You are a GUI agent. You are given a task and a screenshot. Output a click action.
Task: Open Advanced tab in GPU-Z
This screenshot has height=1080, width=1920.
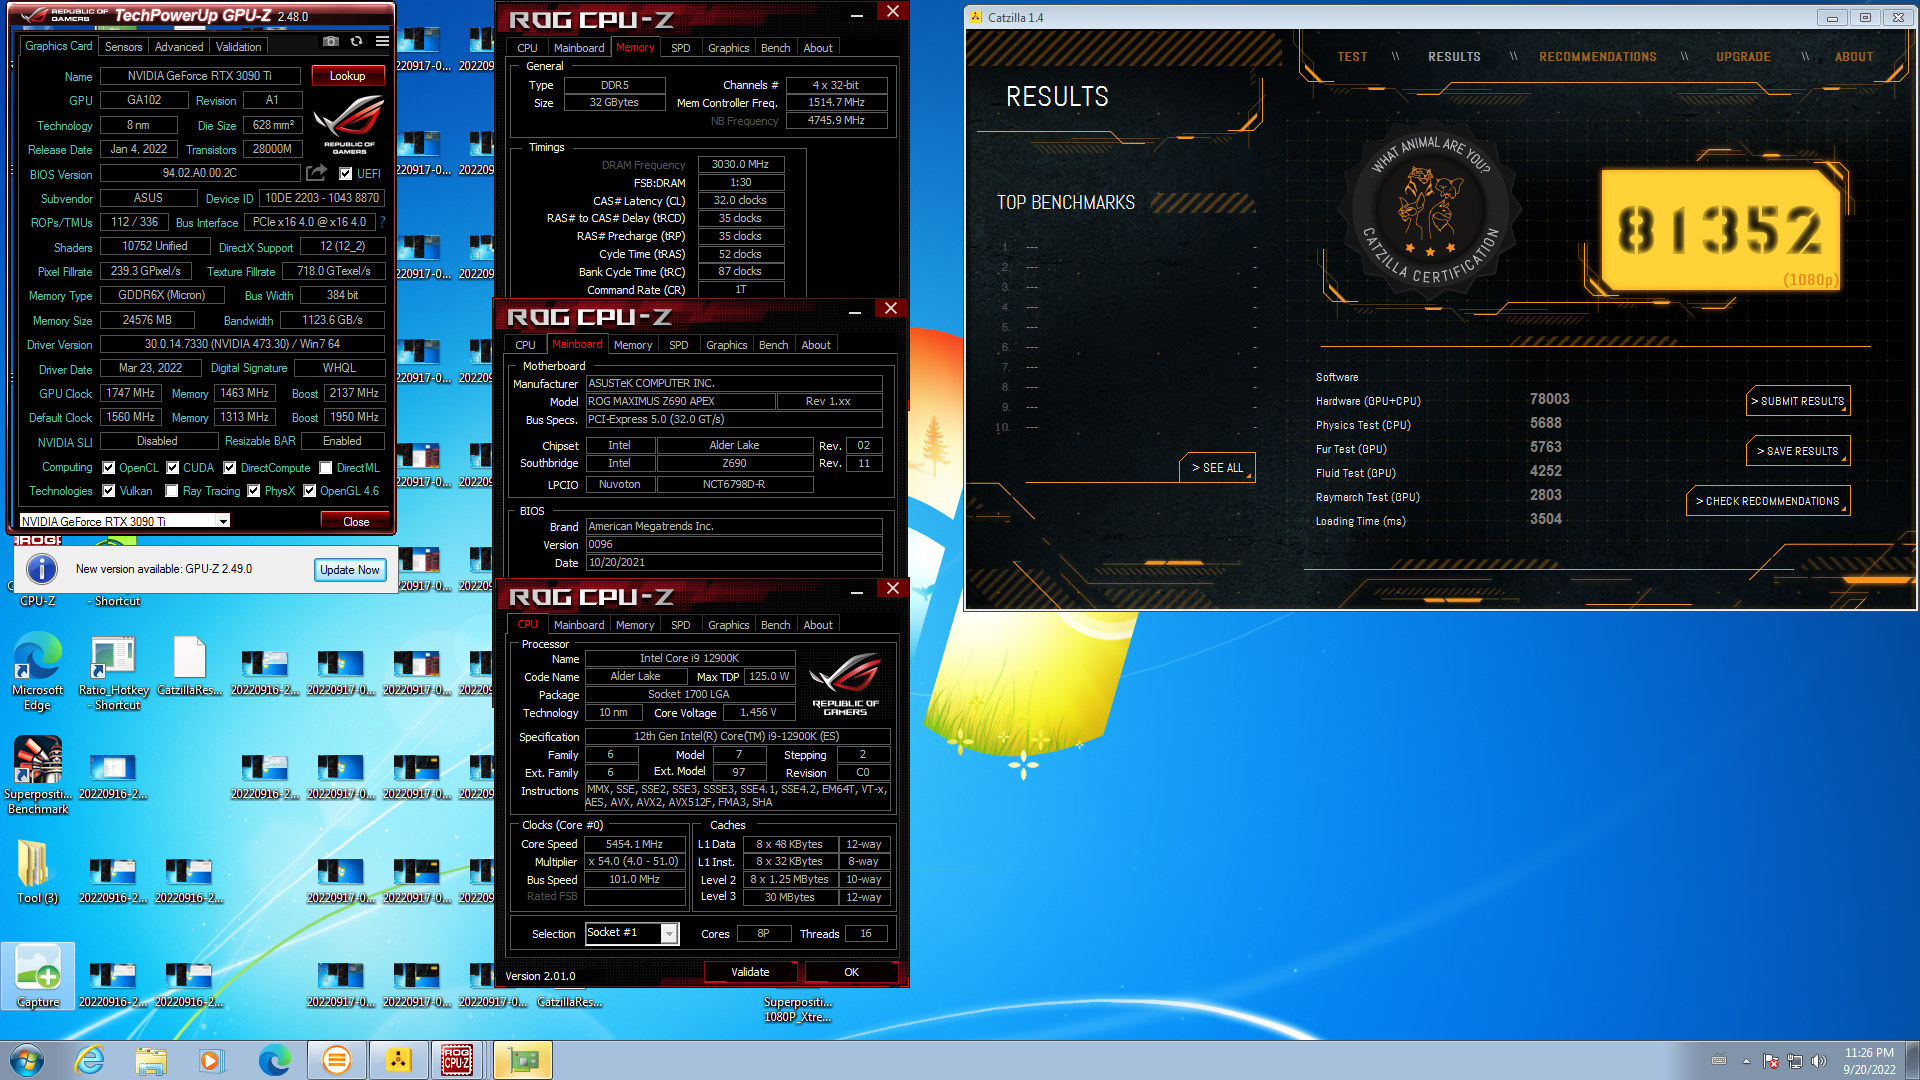[x=179, y=46]
